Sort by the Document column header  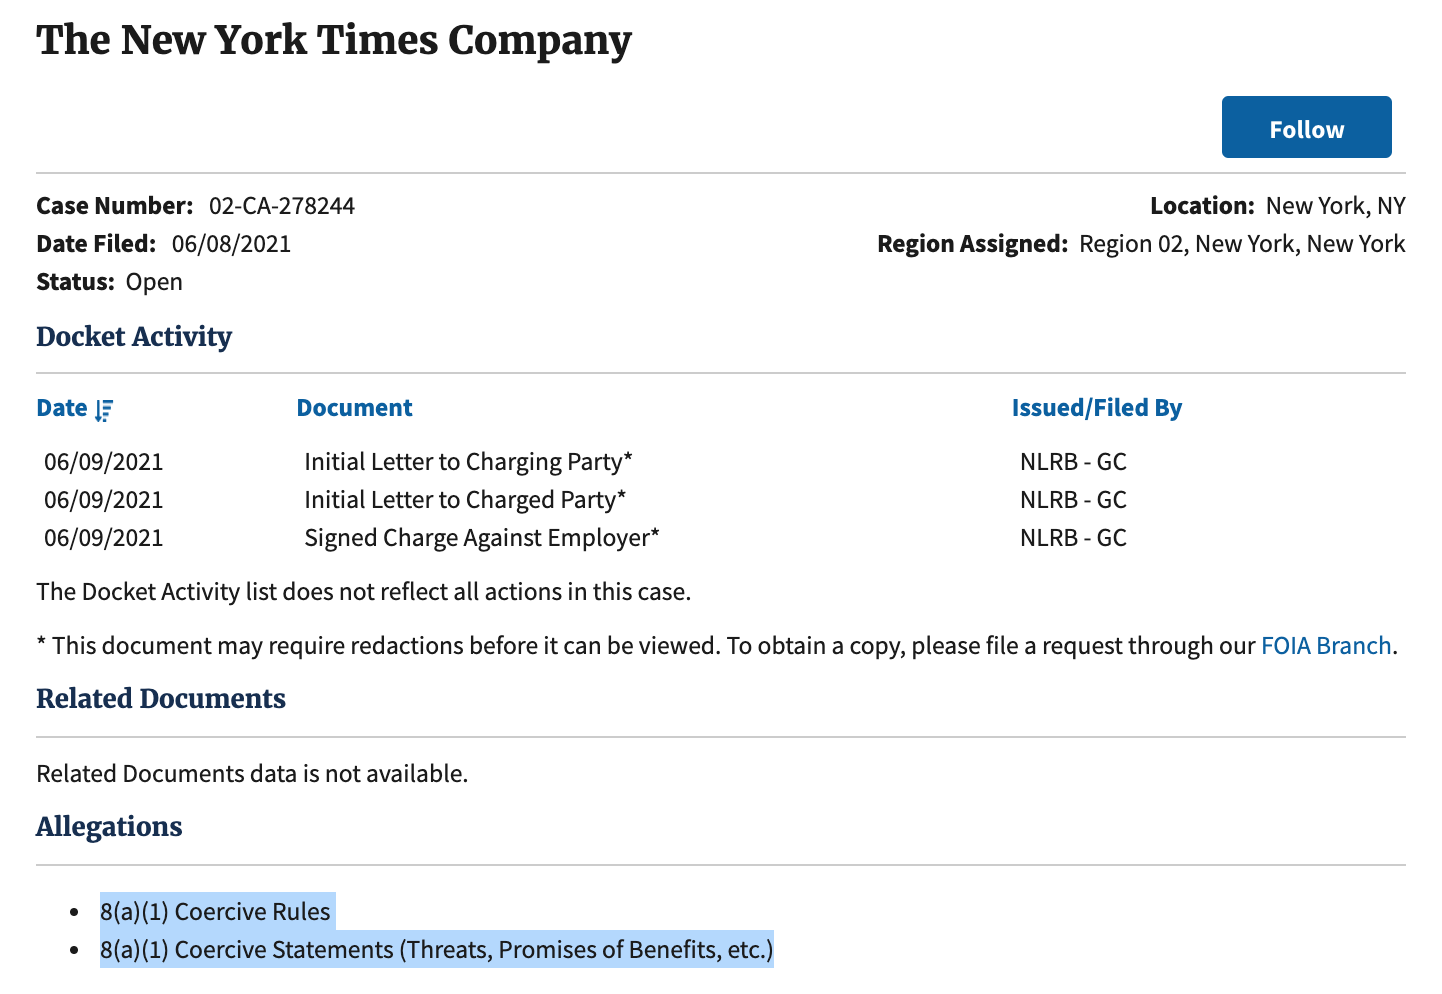pyautogui.click(x=354, y=408)
